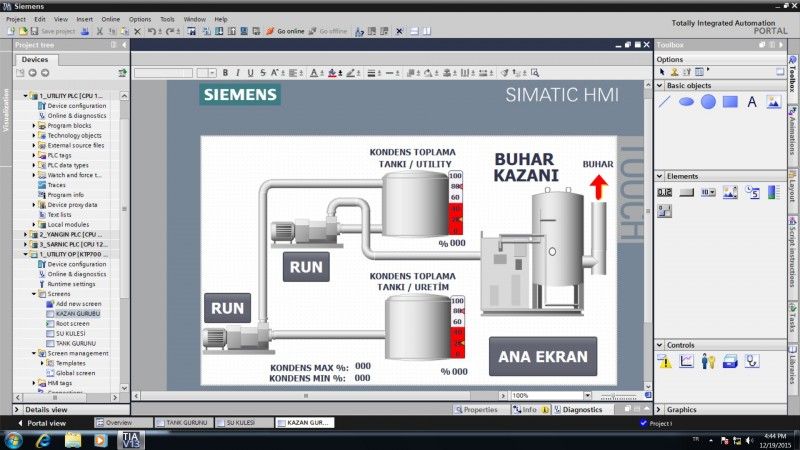Open TIA V13 from the Windows taskbar

[131, 440]
